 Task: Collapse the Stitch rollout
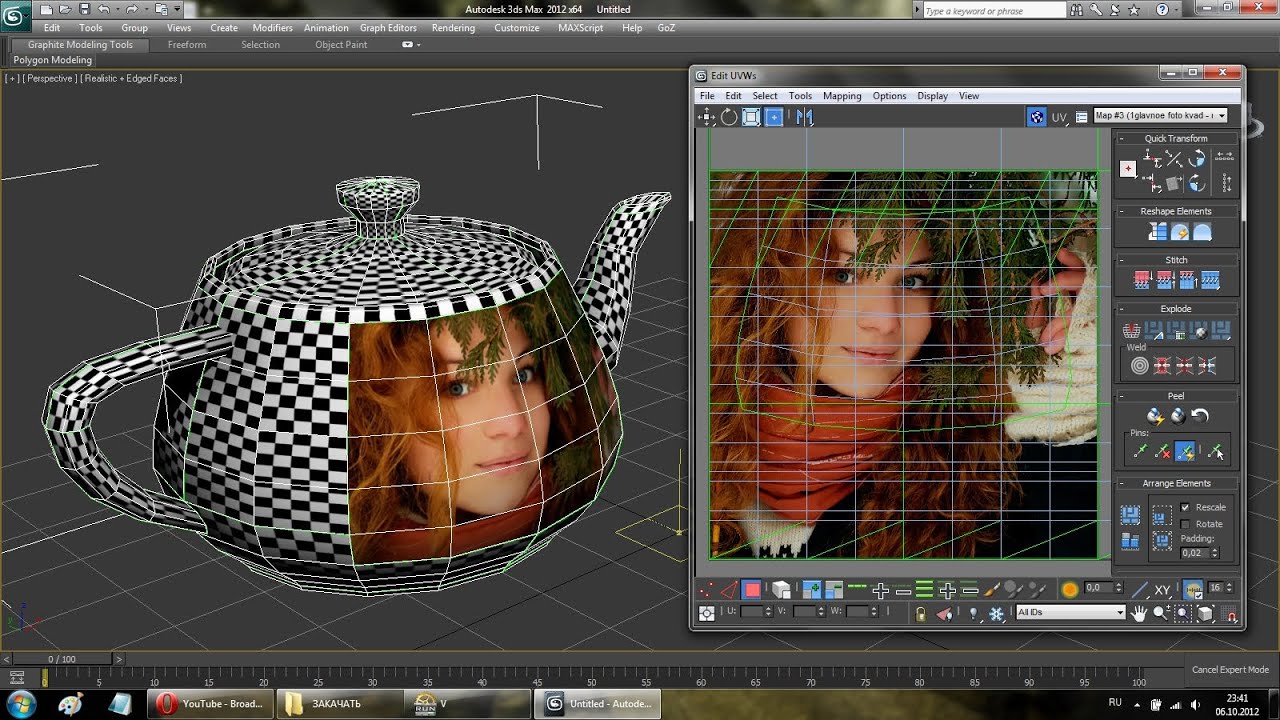(x=1176, y=260)
